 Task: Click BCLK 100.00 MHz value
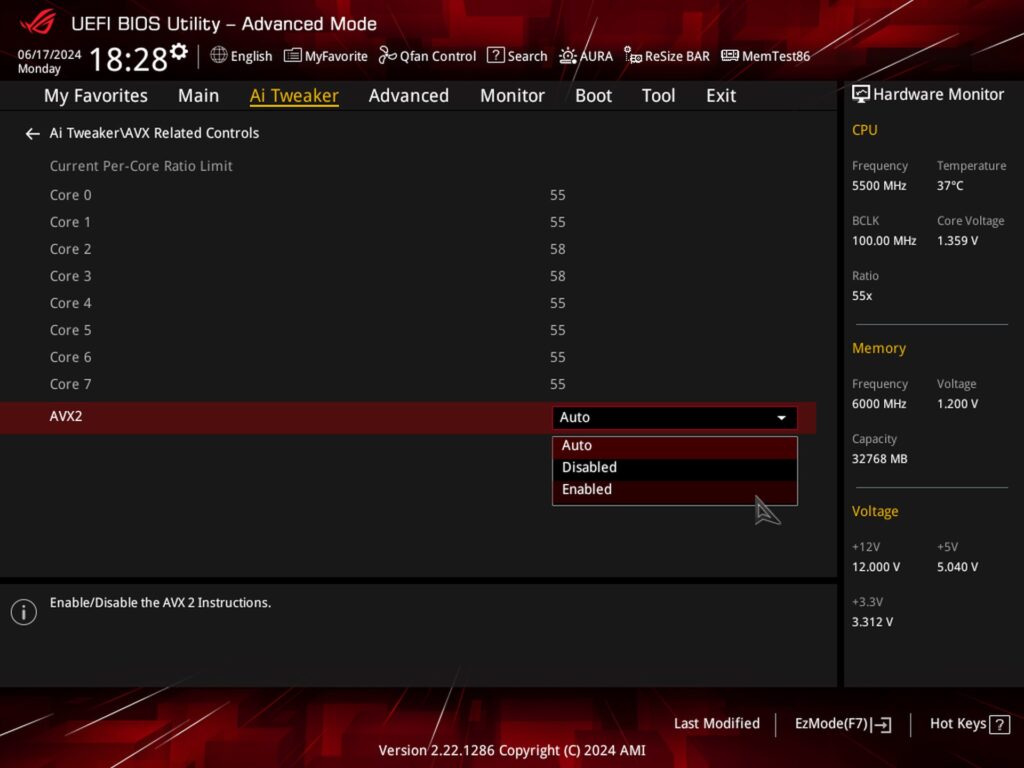pyautogui.click(x=884, y=241)
